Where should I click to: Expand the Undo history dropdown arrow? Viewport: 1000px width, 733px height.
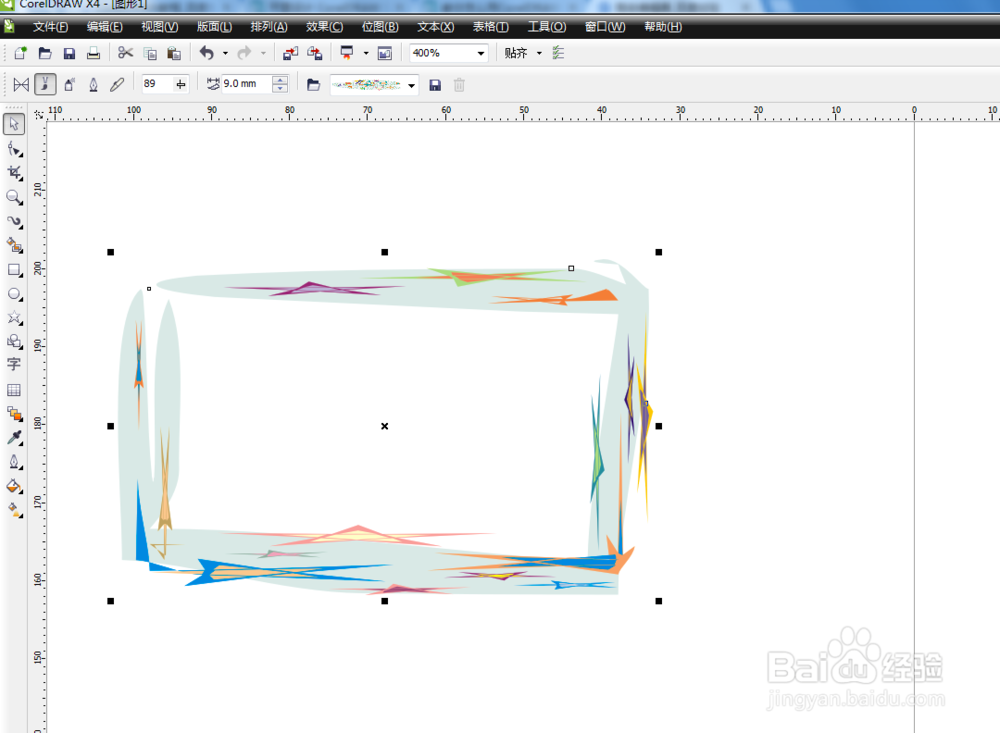click(x=225, y=53)
